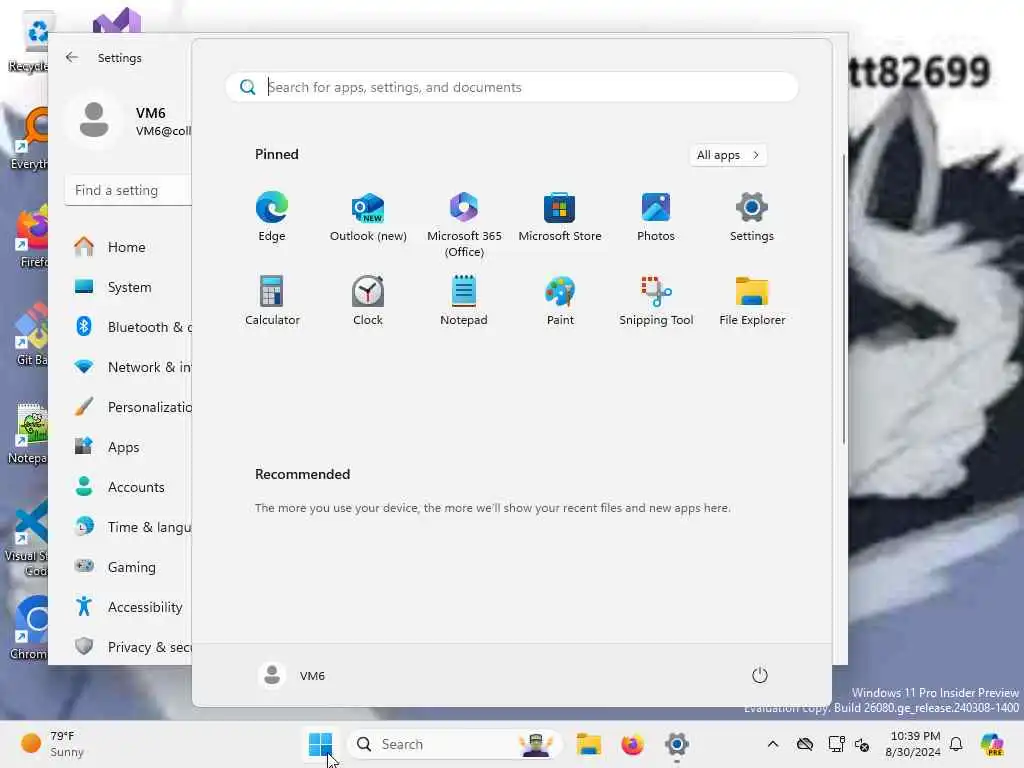
Task: Click the Find a setting search field
Action: point(128,190)
